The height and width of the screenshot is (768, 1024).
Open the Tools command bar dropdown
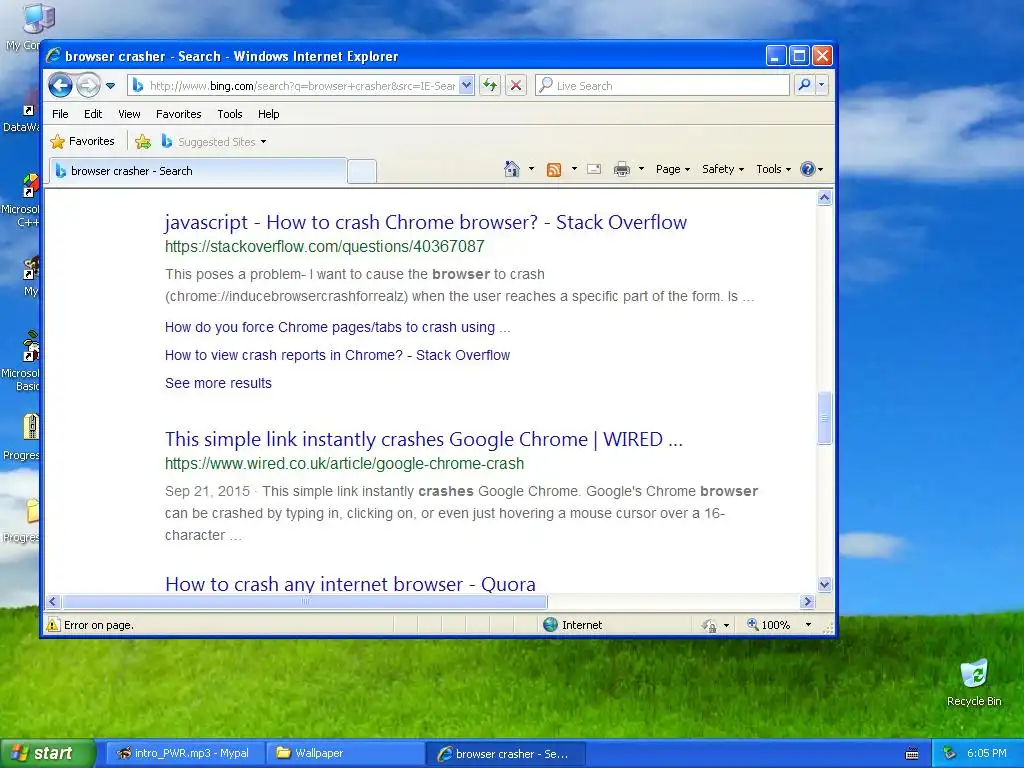point(773,169)
